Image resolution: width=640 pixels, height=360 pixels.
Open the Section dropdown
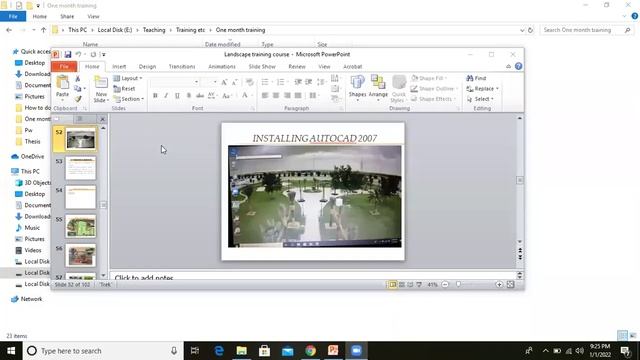point(129,99)
